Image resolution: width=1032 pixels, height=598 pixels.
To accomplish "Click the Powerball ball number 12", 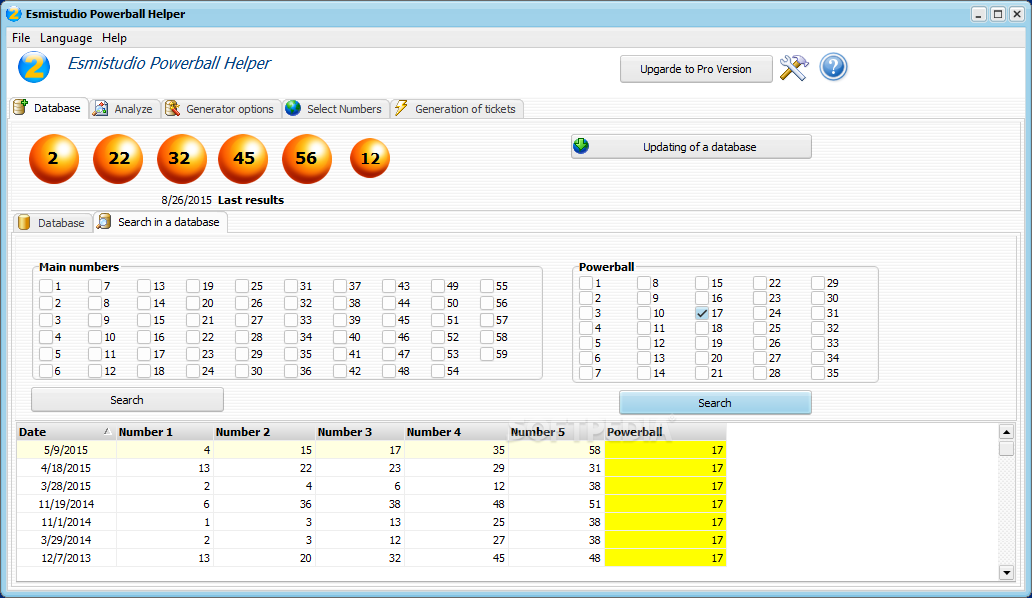I will click(x=370, y=158).
